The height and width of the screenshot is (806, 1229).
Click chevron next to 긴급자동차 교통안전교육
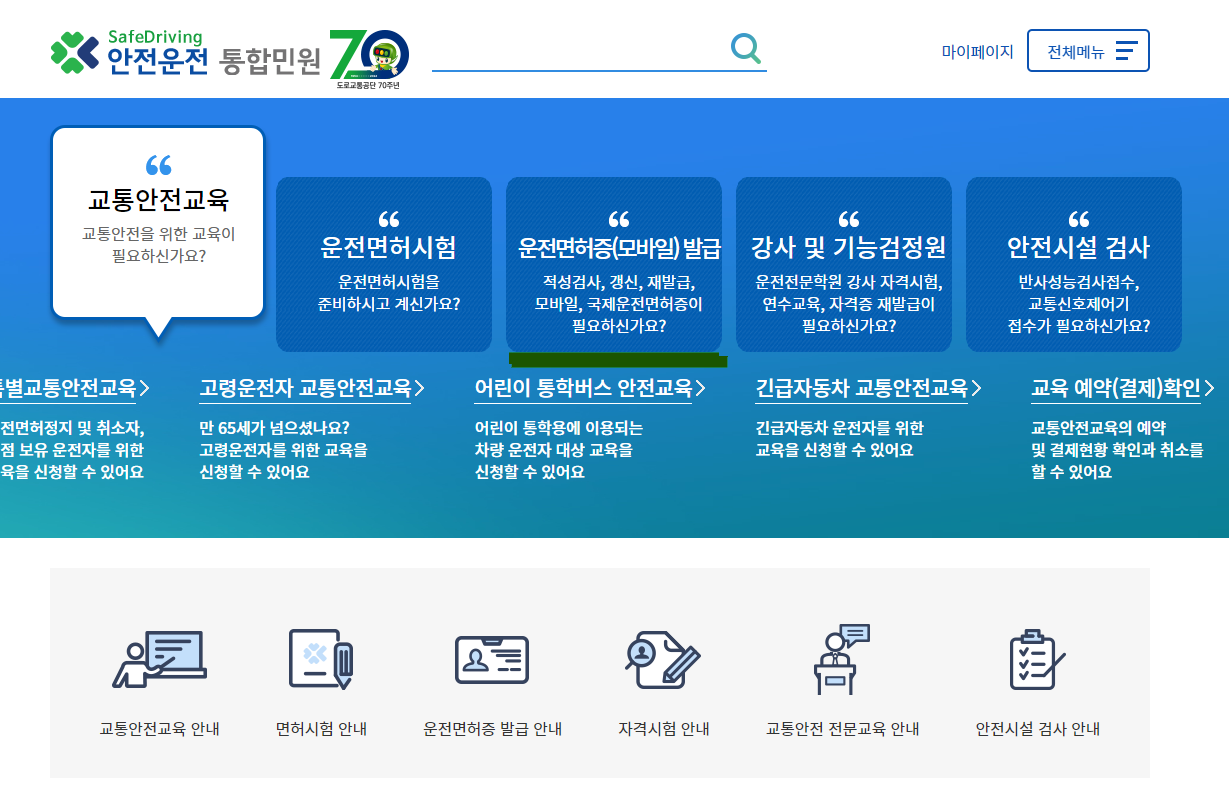point(976,388)
